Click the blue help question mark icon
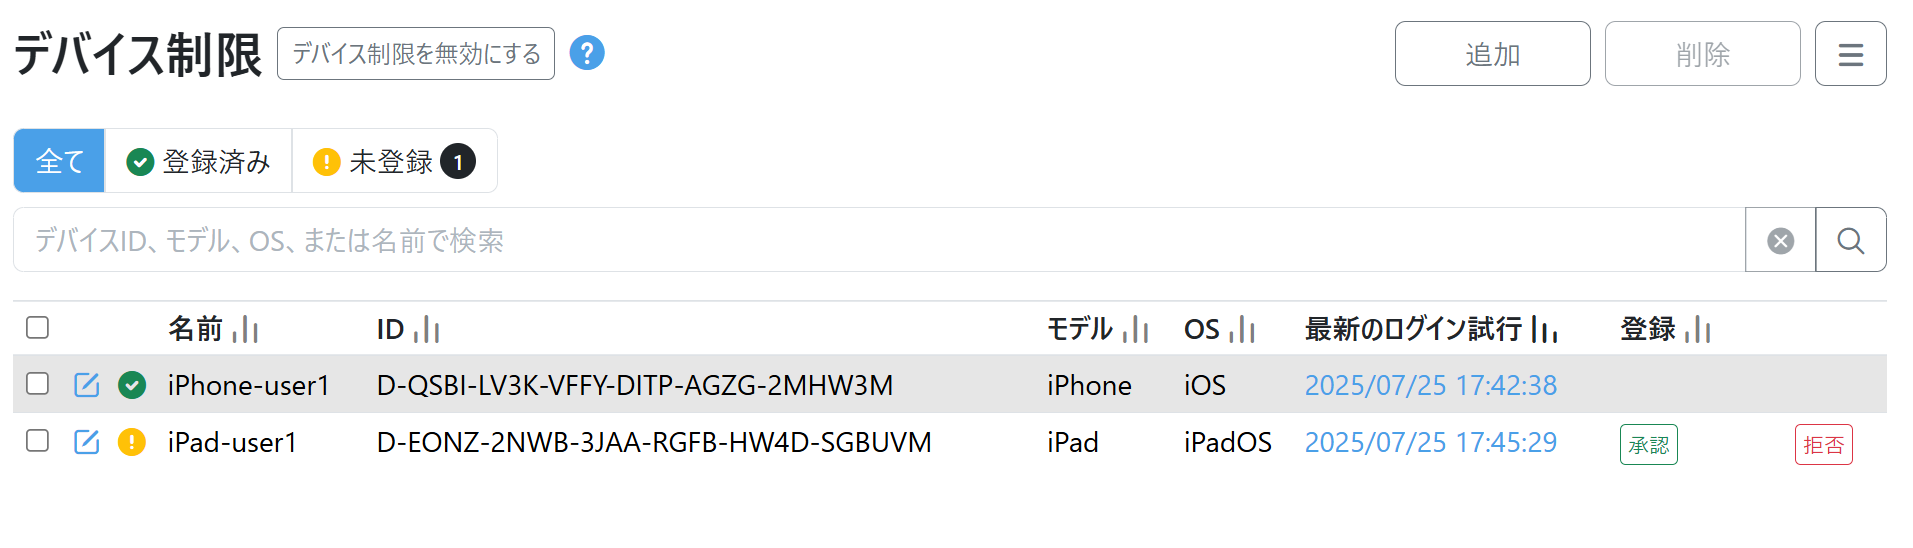Viewport: 1913px width, 548px height. pyautogui.click(x=587, y=53)
